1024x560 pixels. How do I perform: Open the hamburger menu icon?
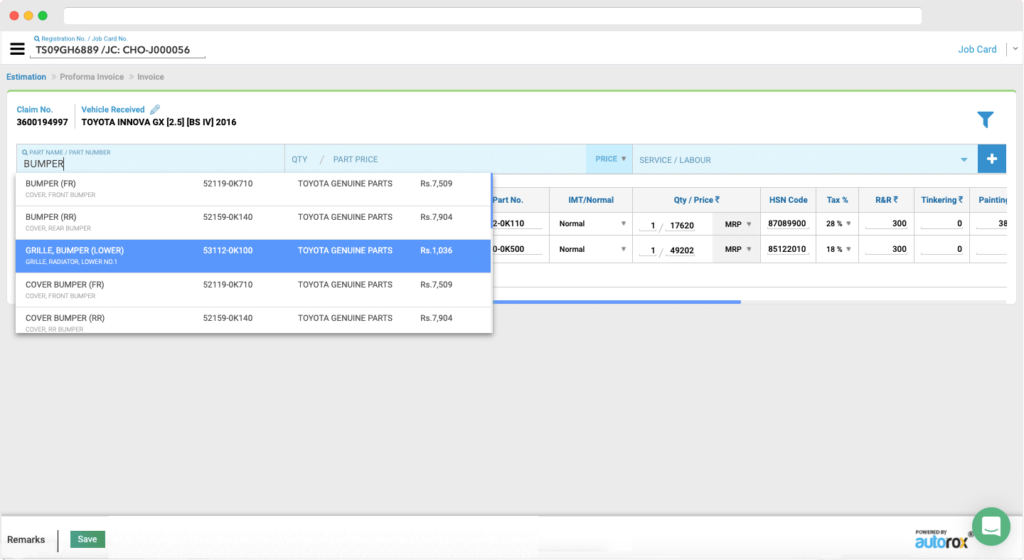(17, 49)
